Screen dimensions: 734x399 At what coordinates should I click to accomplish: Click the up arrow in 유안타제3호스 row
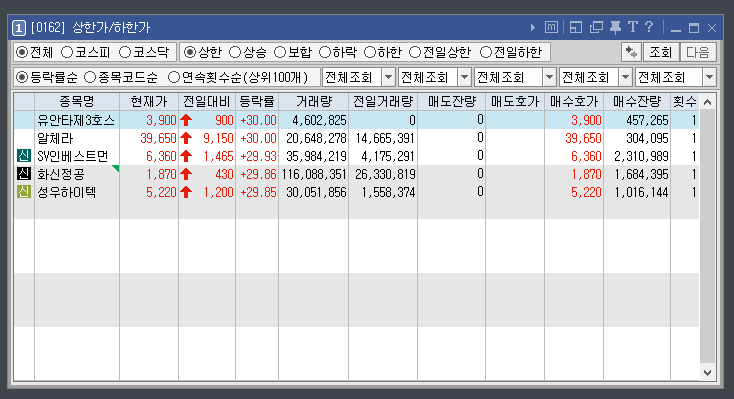click(186, 120)
